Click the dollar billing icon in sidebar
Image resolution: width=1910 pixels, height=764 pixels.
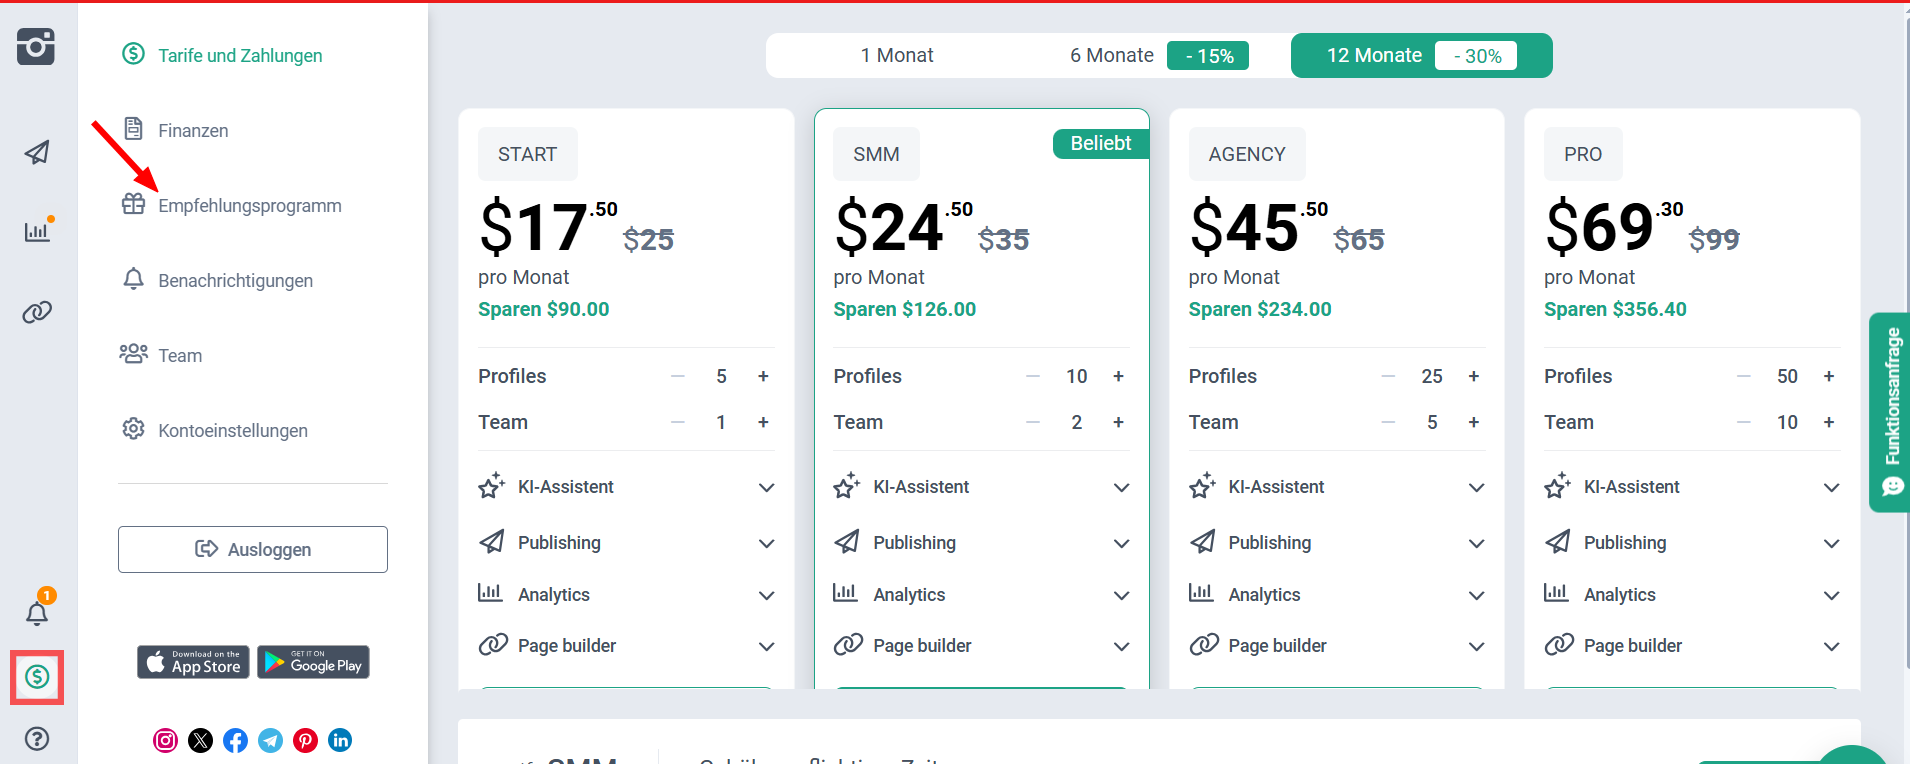coord(37,677)
